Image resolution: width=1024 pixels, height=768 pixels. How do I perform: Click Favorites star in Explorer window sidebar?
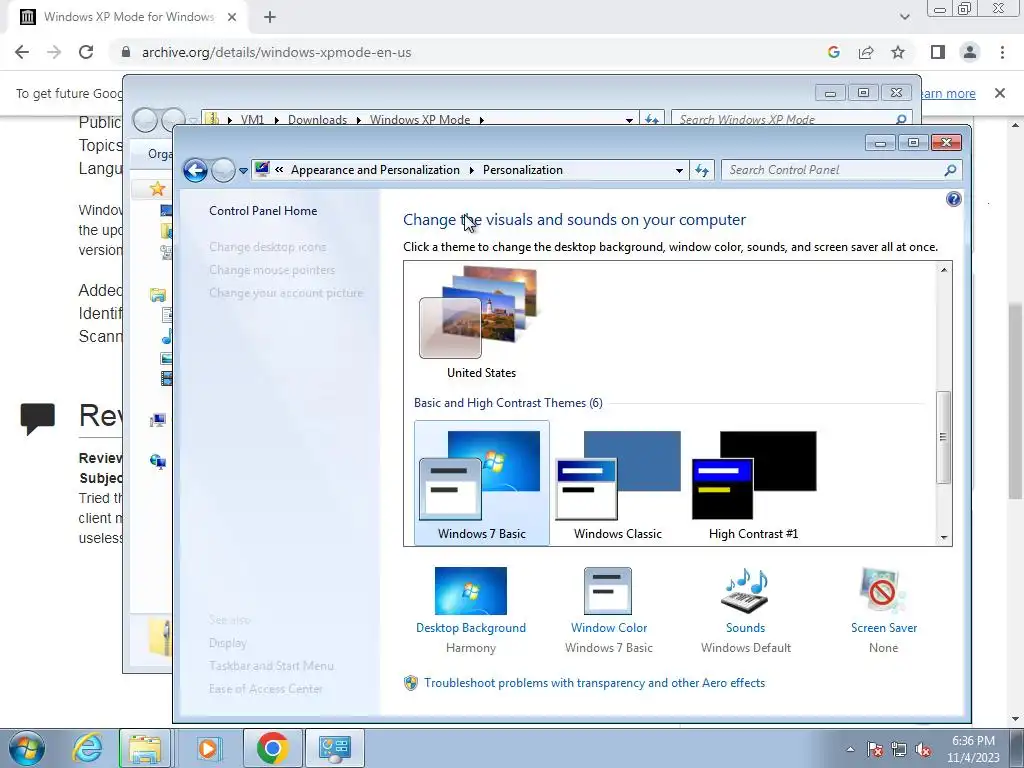pos(157,189)
